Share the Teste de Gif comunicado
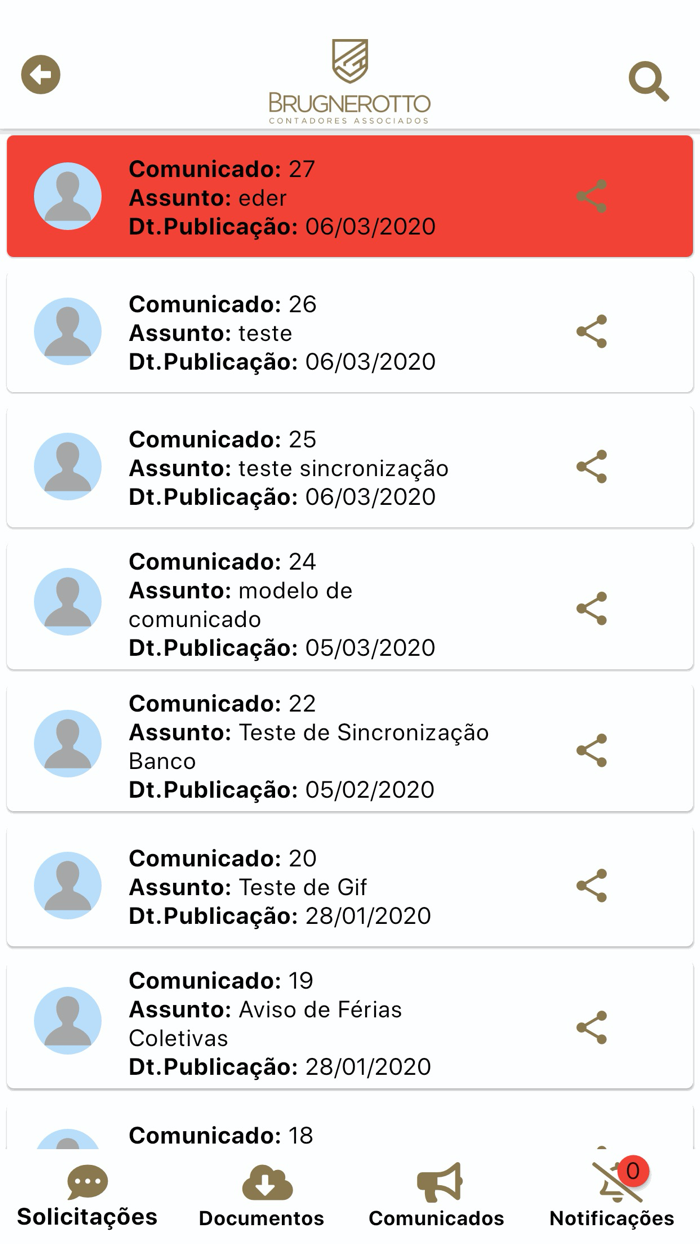 [x=592, y=886]
